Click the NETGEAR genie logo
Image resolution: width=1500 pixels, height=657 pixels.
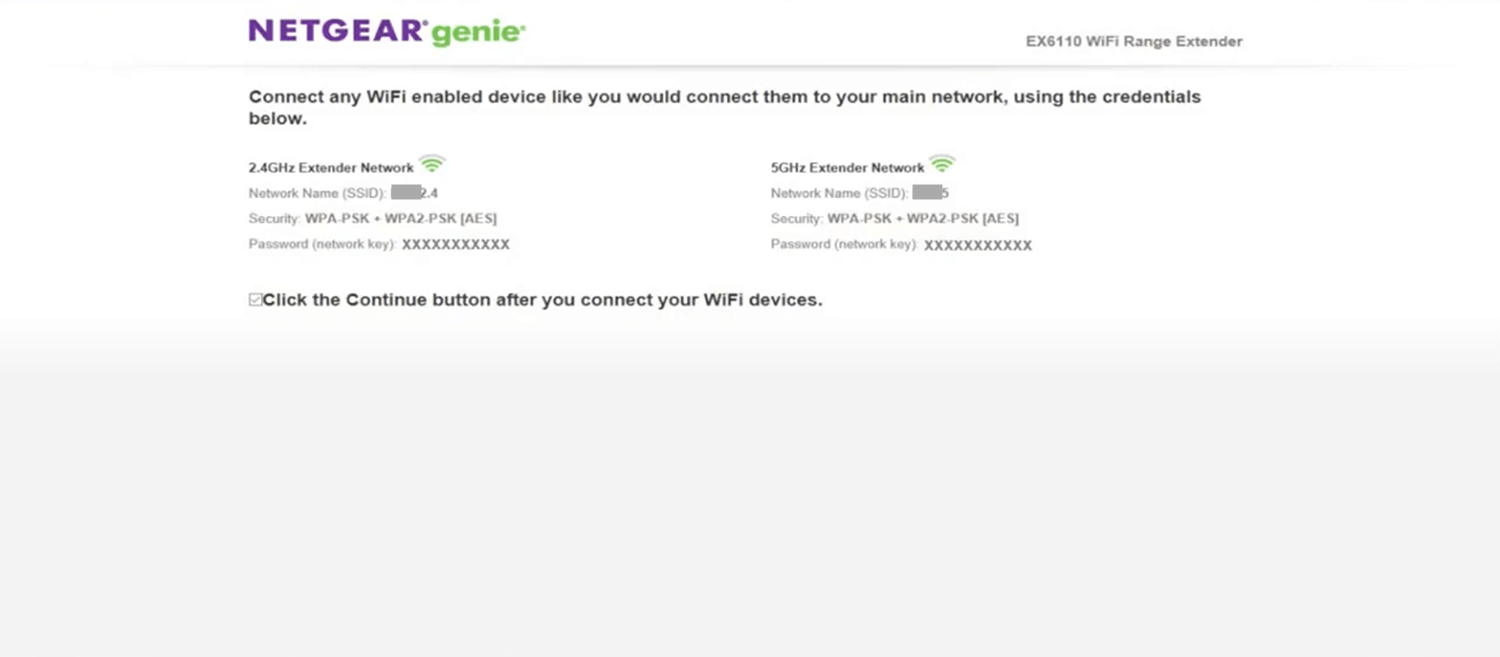point(386,31)
